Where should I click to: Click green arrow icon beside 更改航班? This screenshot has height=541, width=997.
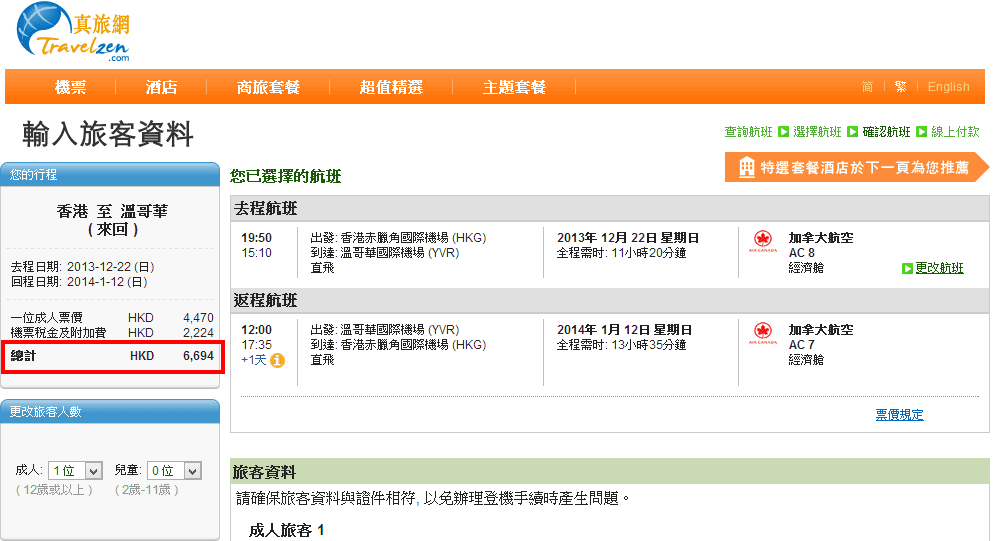pos(907,268)
